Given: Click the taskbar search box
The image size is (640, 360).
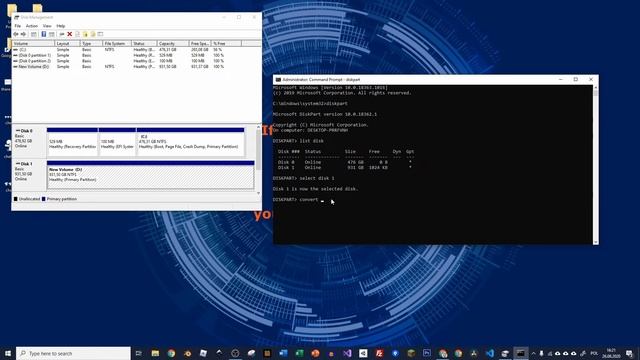Looking at the screenshot, I should point(73,353).
